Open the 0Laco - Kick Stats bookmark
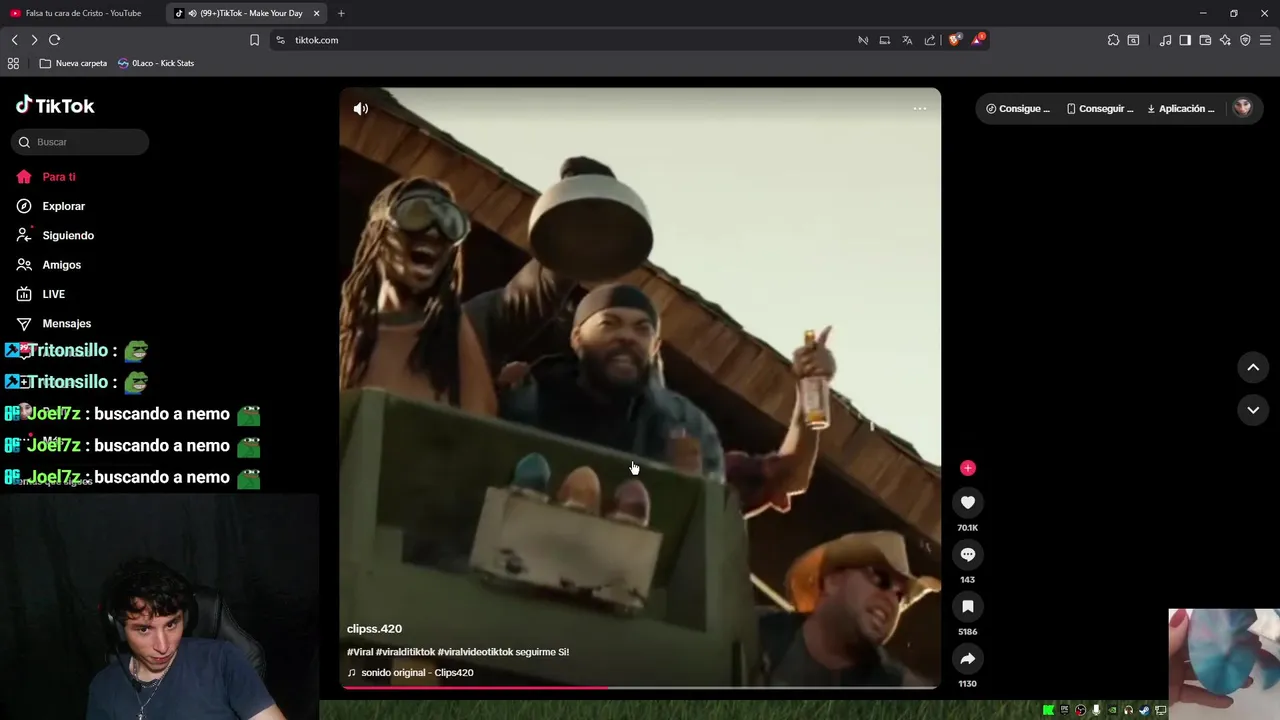1280x720 pixels. pos(155,63)
